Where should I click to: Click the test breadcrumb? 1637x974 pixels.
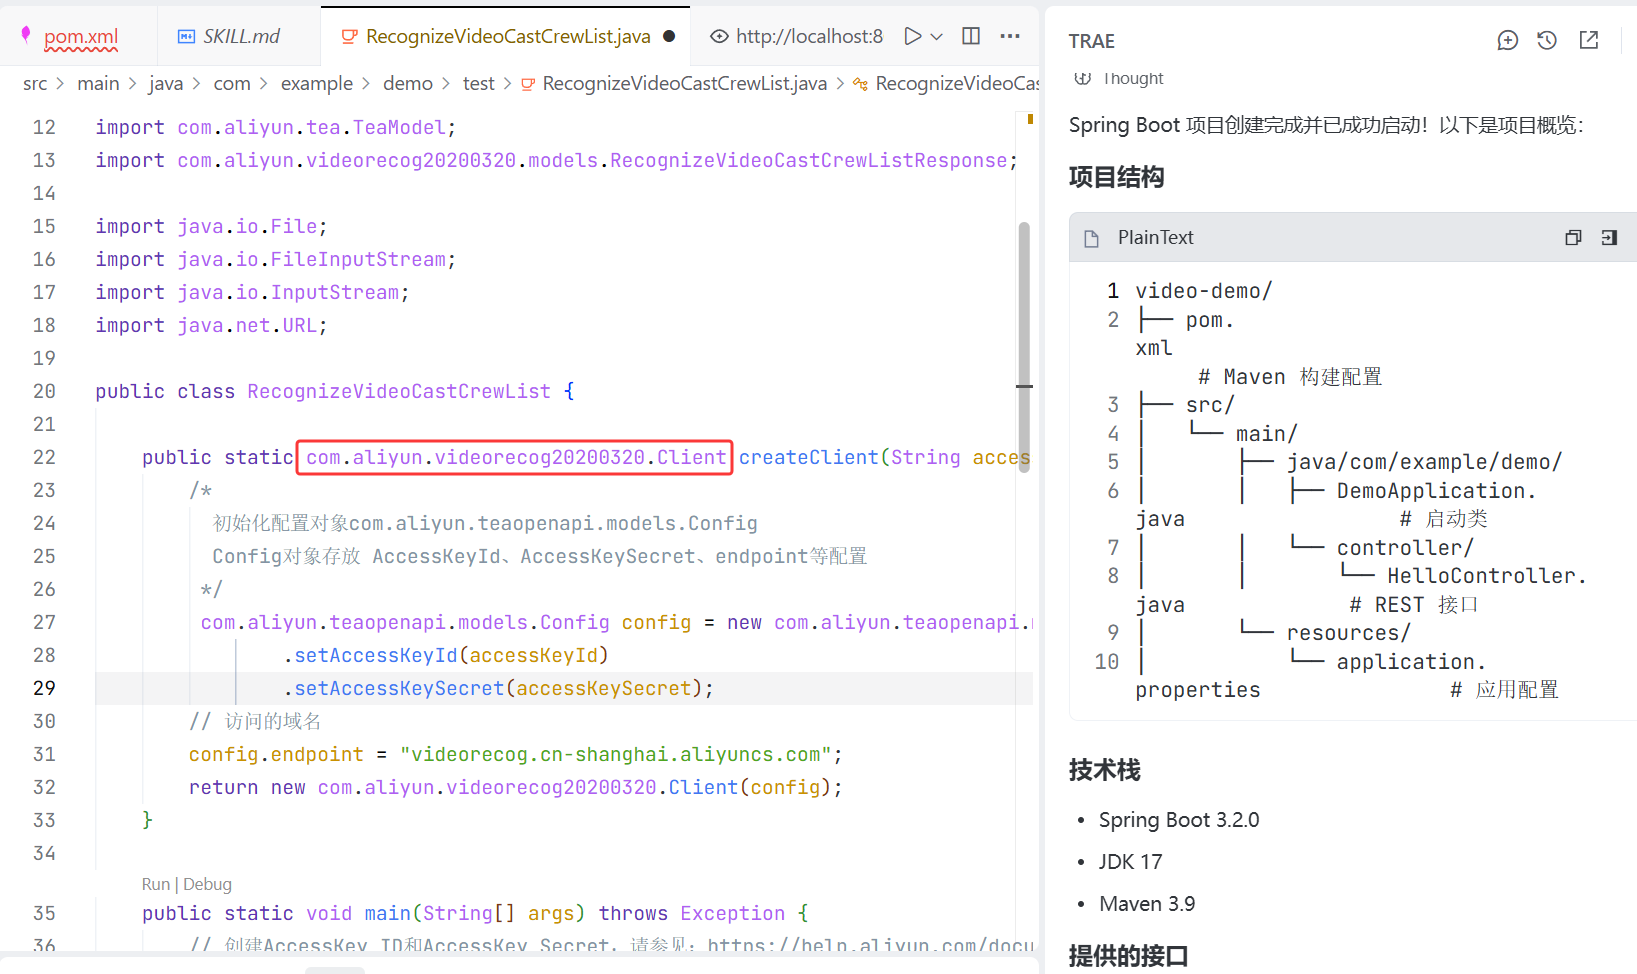(x=479, y=84)
